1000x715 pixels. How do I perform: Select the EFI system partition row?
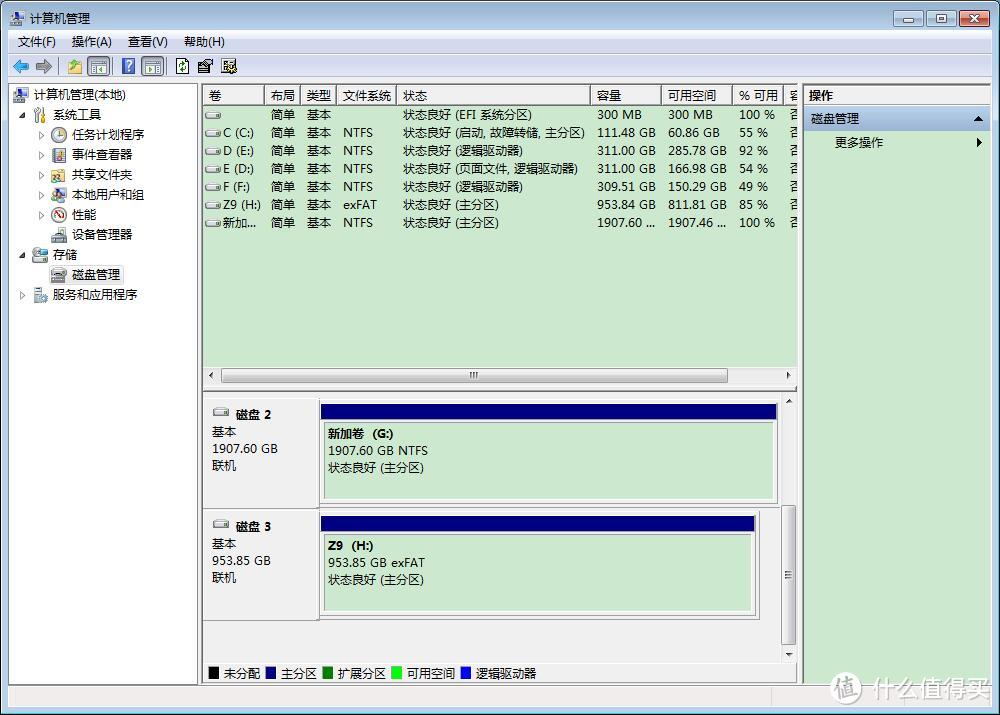click(500, 115)
